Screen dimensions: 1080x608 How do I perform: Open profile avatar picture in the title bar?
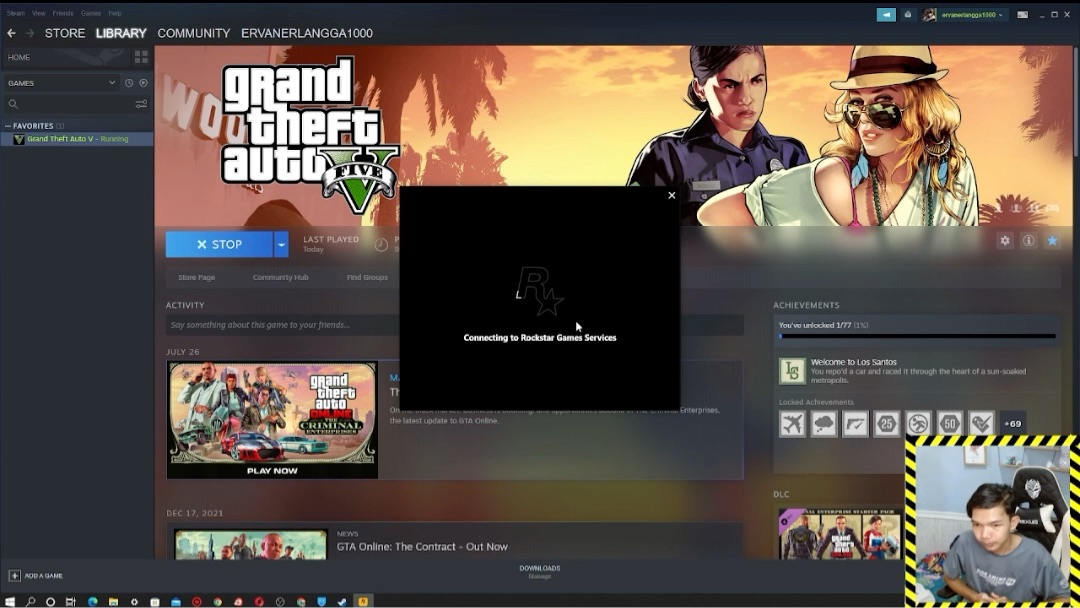tap(929, 14)
